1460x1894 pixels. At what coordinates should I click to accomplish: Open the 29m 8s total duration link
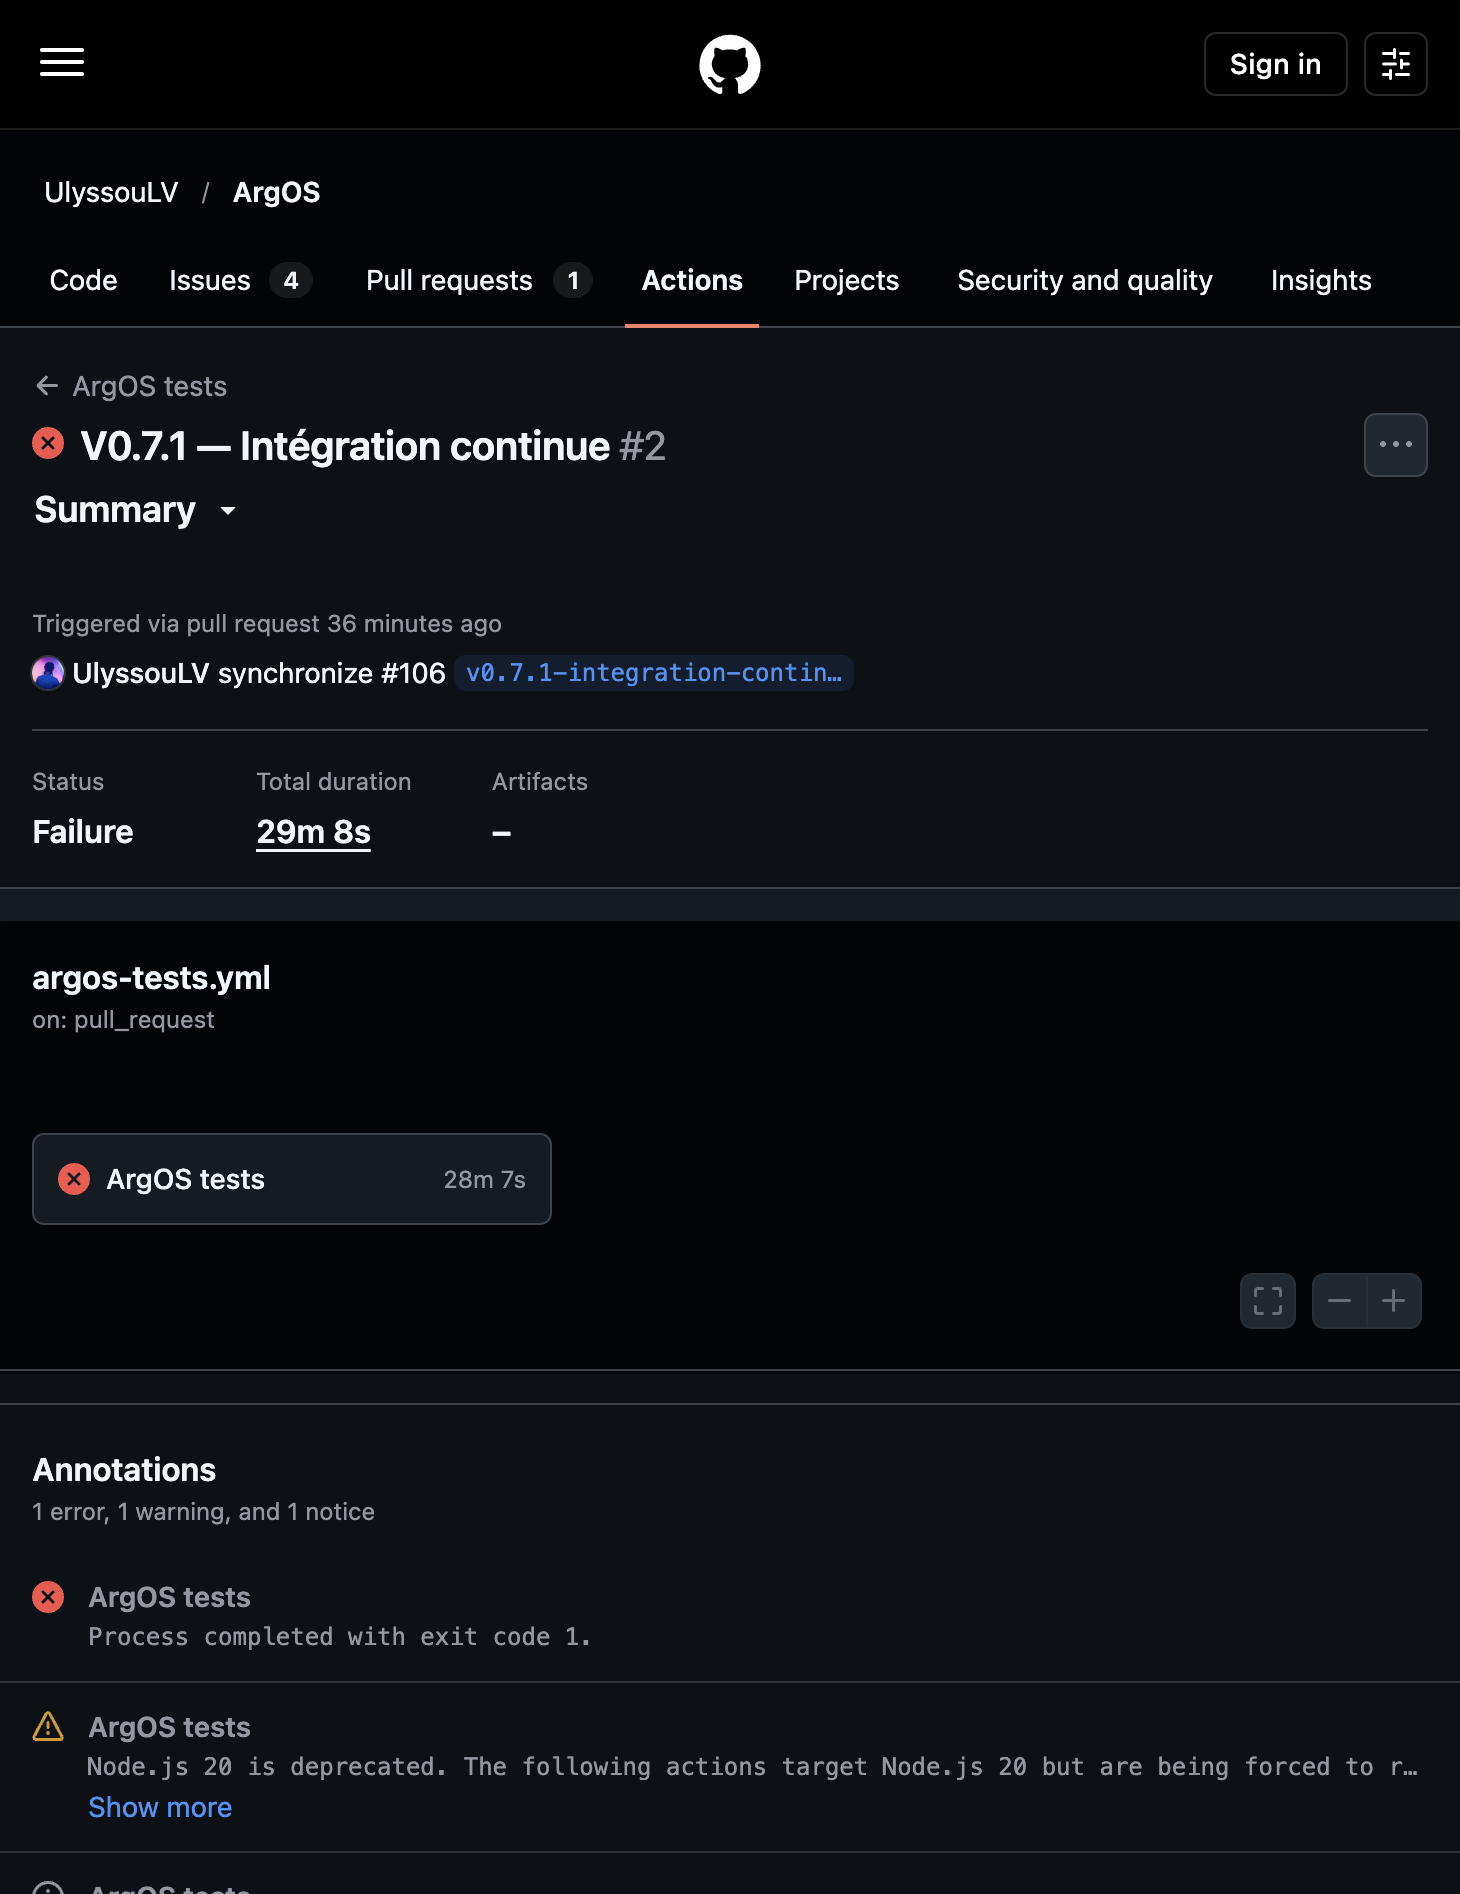(313, 832)
